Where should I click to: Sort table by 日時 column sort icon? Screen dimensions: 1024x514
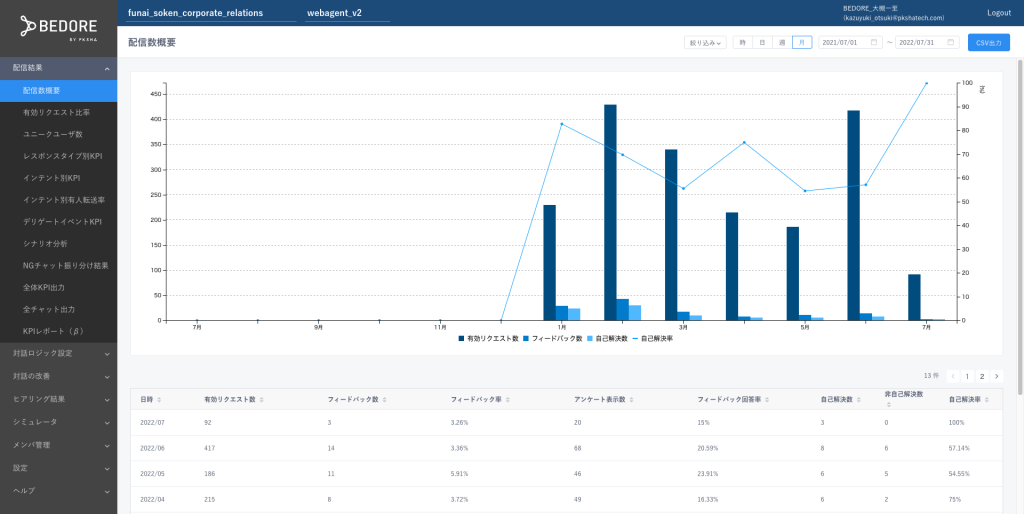(159, 399)
